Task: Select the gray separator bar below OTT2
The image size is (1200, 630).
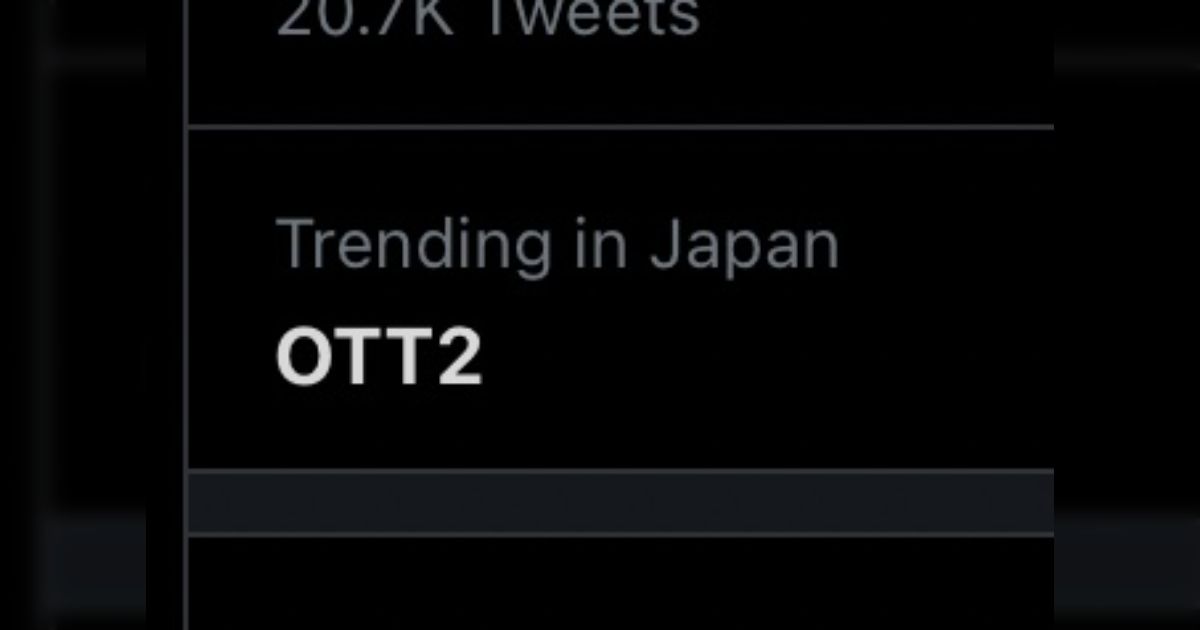Action: tap(620, 502)
